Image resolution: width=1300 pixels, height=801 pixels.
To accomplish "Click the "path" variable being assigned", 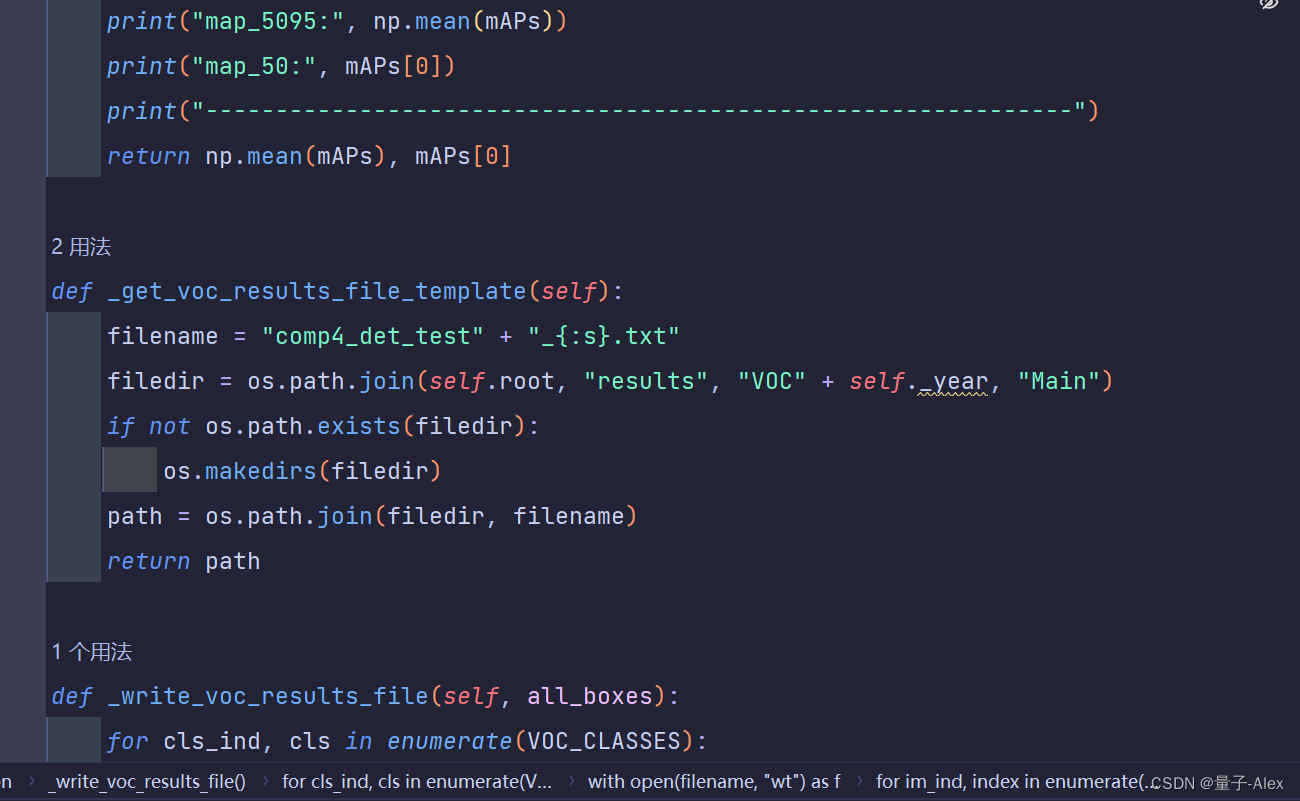I will (x=135, y=516).
